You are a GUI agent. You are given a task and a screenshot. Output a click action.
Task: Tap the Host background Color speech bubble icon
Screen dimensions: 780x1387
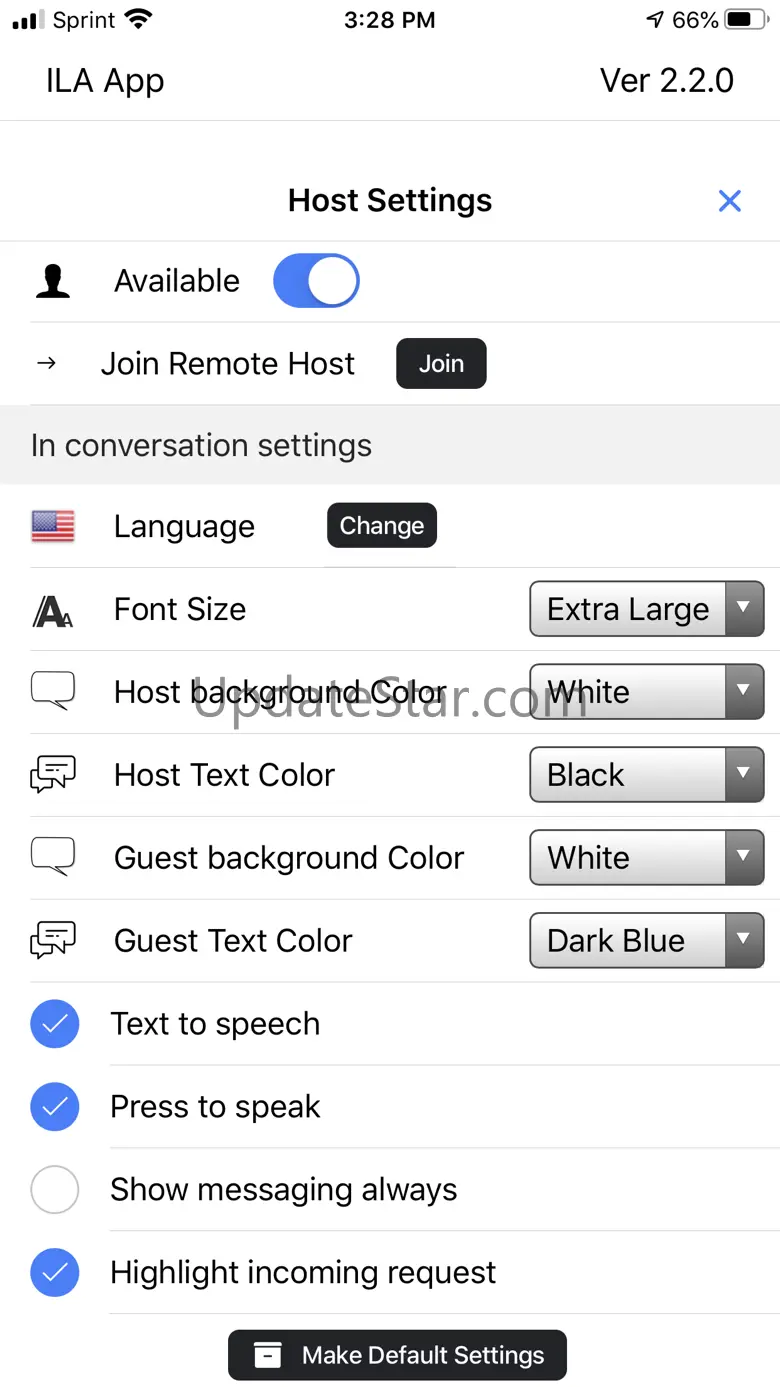point(53,692)
